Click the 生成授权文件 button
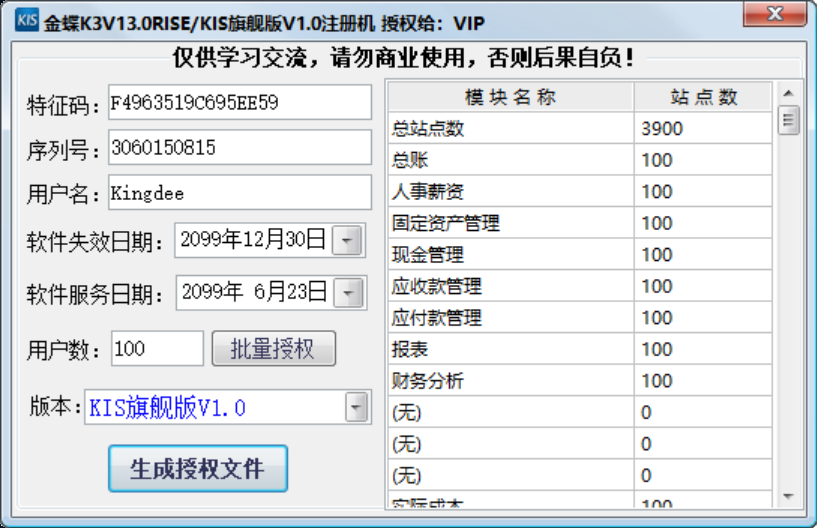The image size is (817, 528). pos(198,468)
